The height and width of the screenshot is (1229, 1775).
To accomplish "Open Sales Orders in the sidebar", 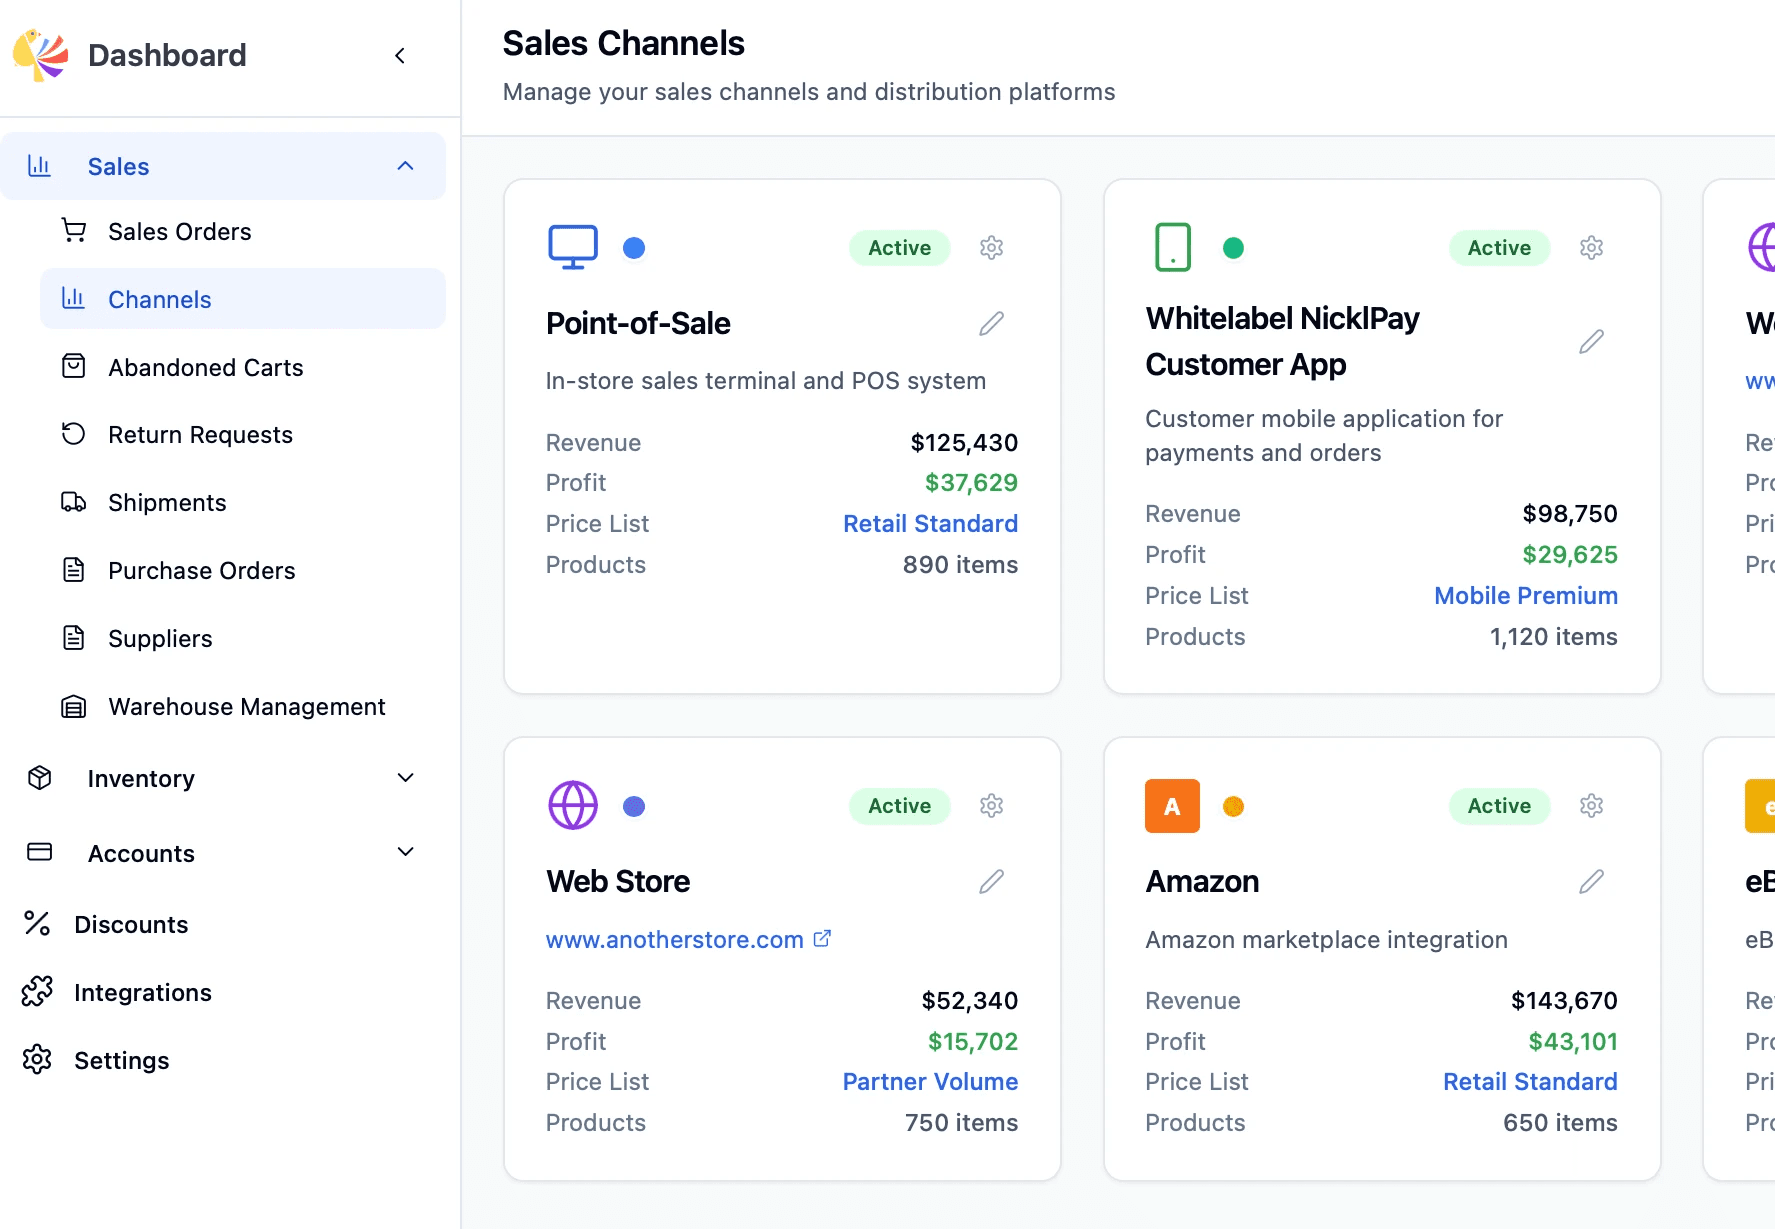I will [x=243, y=231].
